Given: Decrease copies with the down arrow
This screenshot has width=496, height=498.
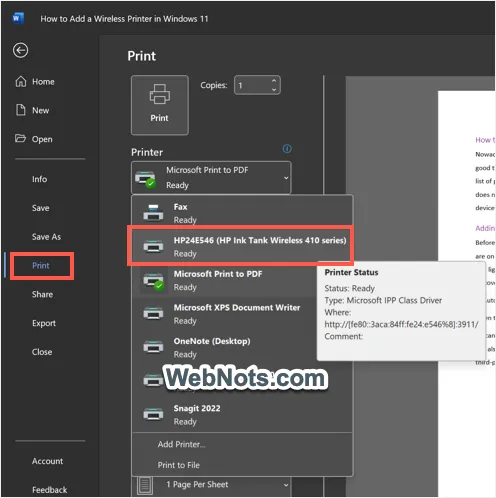Looking at the screenshot, I should [x=274, y=90].
